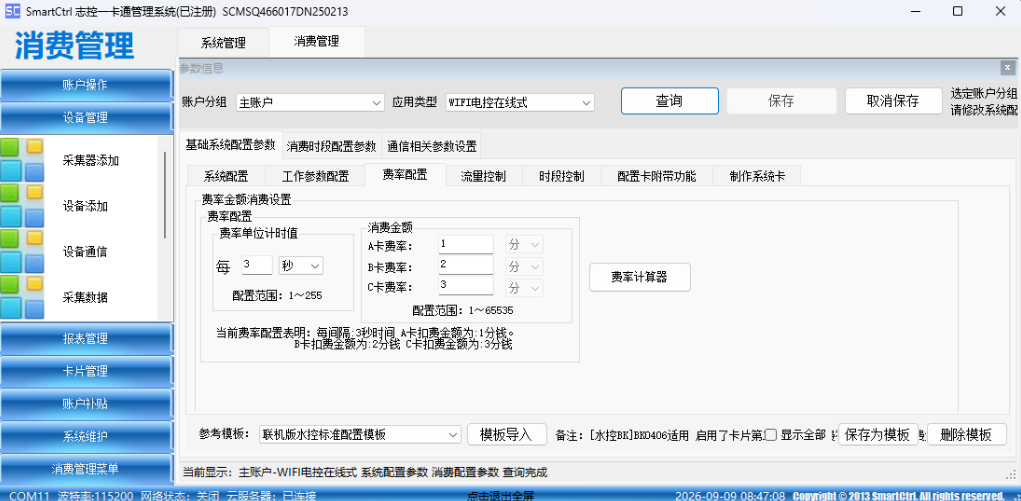Screen dimensions: 1021x501
Task: Open the 费率计算器
Action: coord(639,278)
